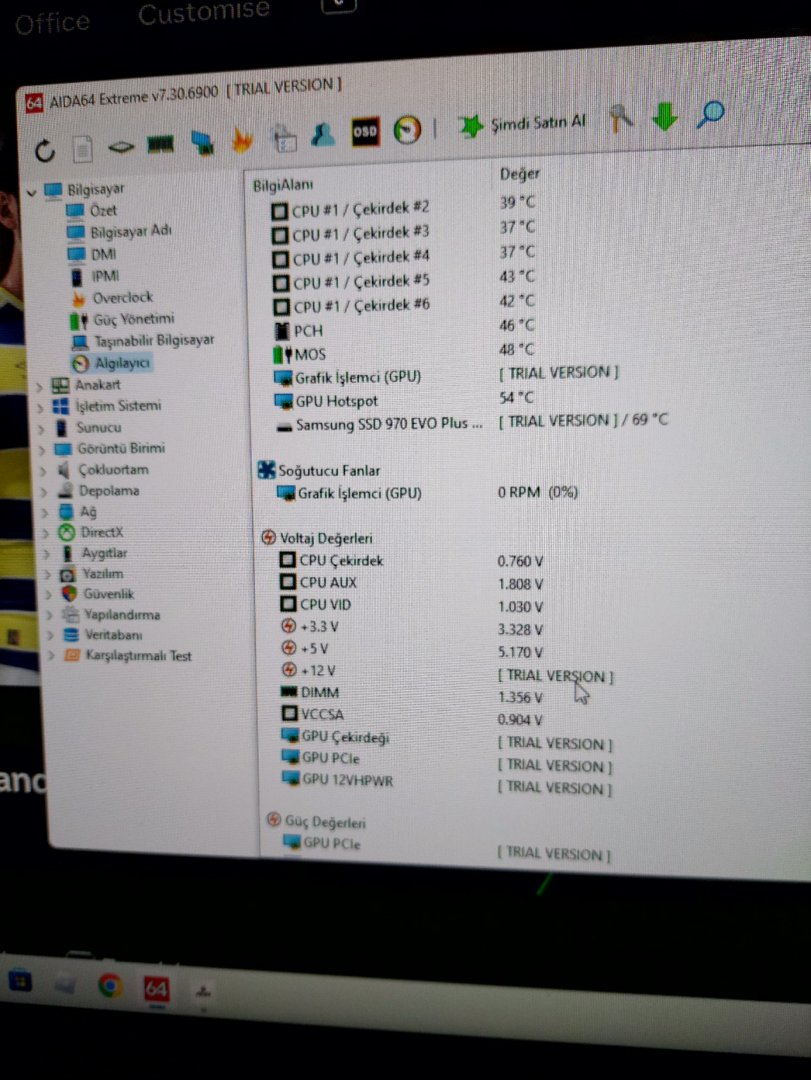Select the highlighted Algılayıcı item
This screenshot has width=811, height=1080.
pyautogui.click(x=121, y=362)
